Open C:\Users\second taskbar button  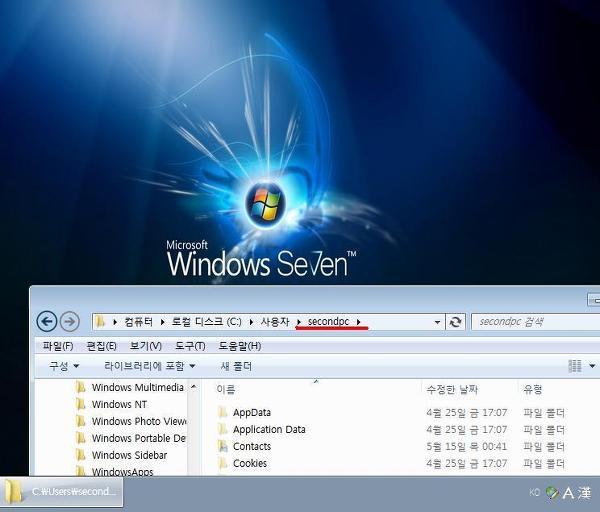pos(62,491)
